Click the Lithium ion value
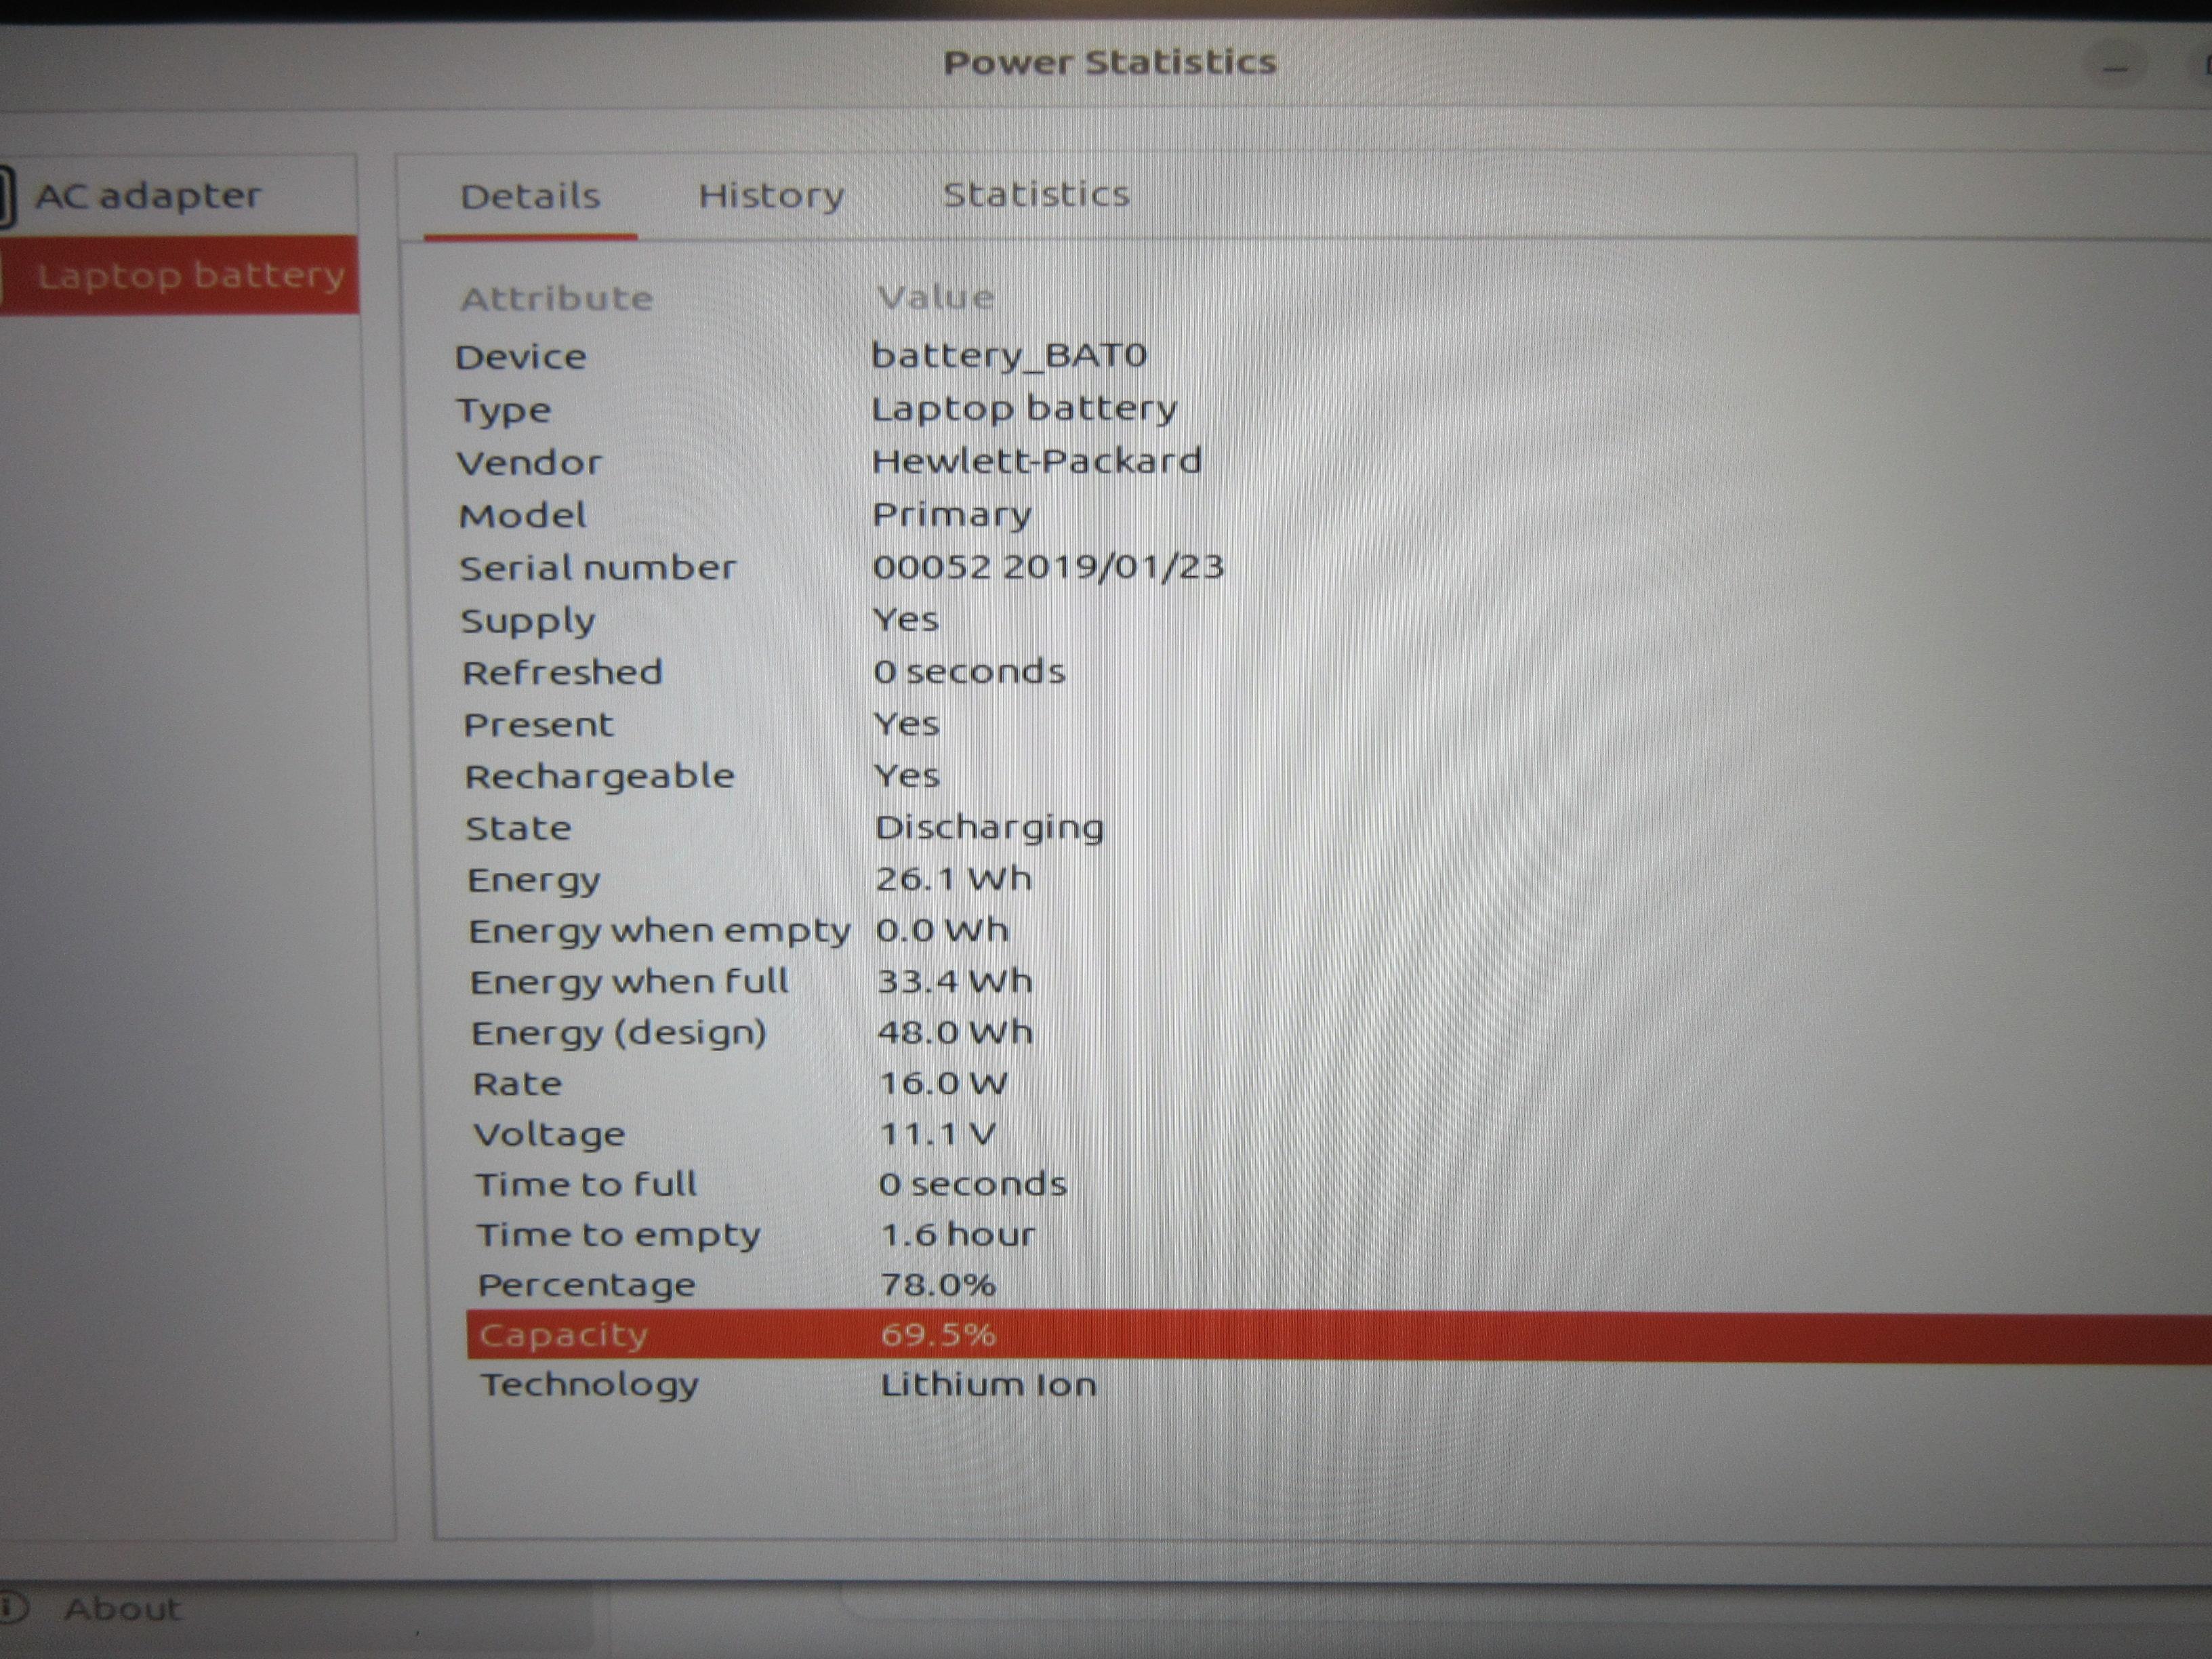Image resolution: width=2212 pixels, height=1659 pixels. click(988, 1385)
